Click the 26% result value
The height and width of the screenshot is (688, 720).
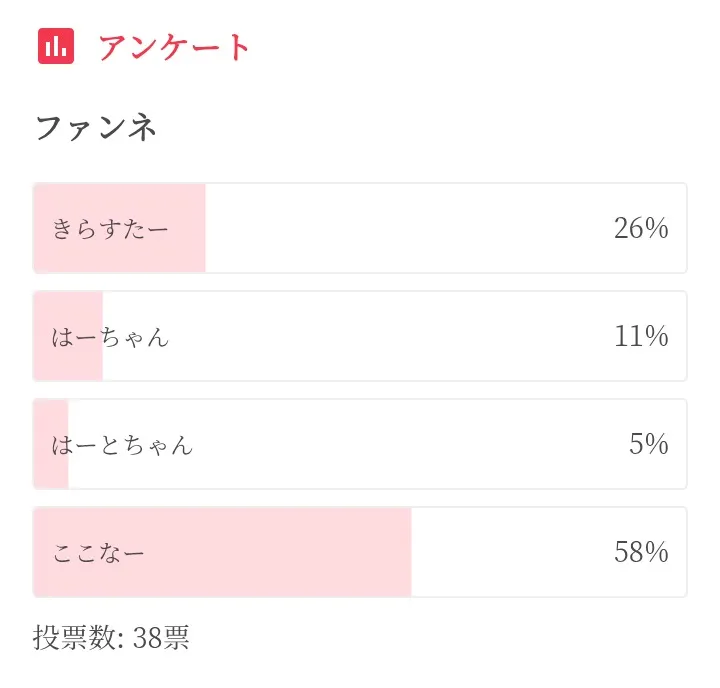pos(640,229)
